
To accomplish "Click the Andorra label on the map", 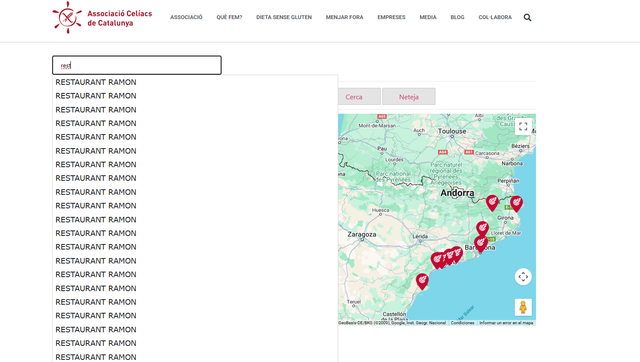I will click(457, 193).
